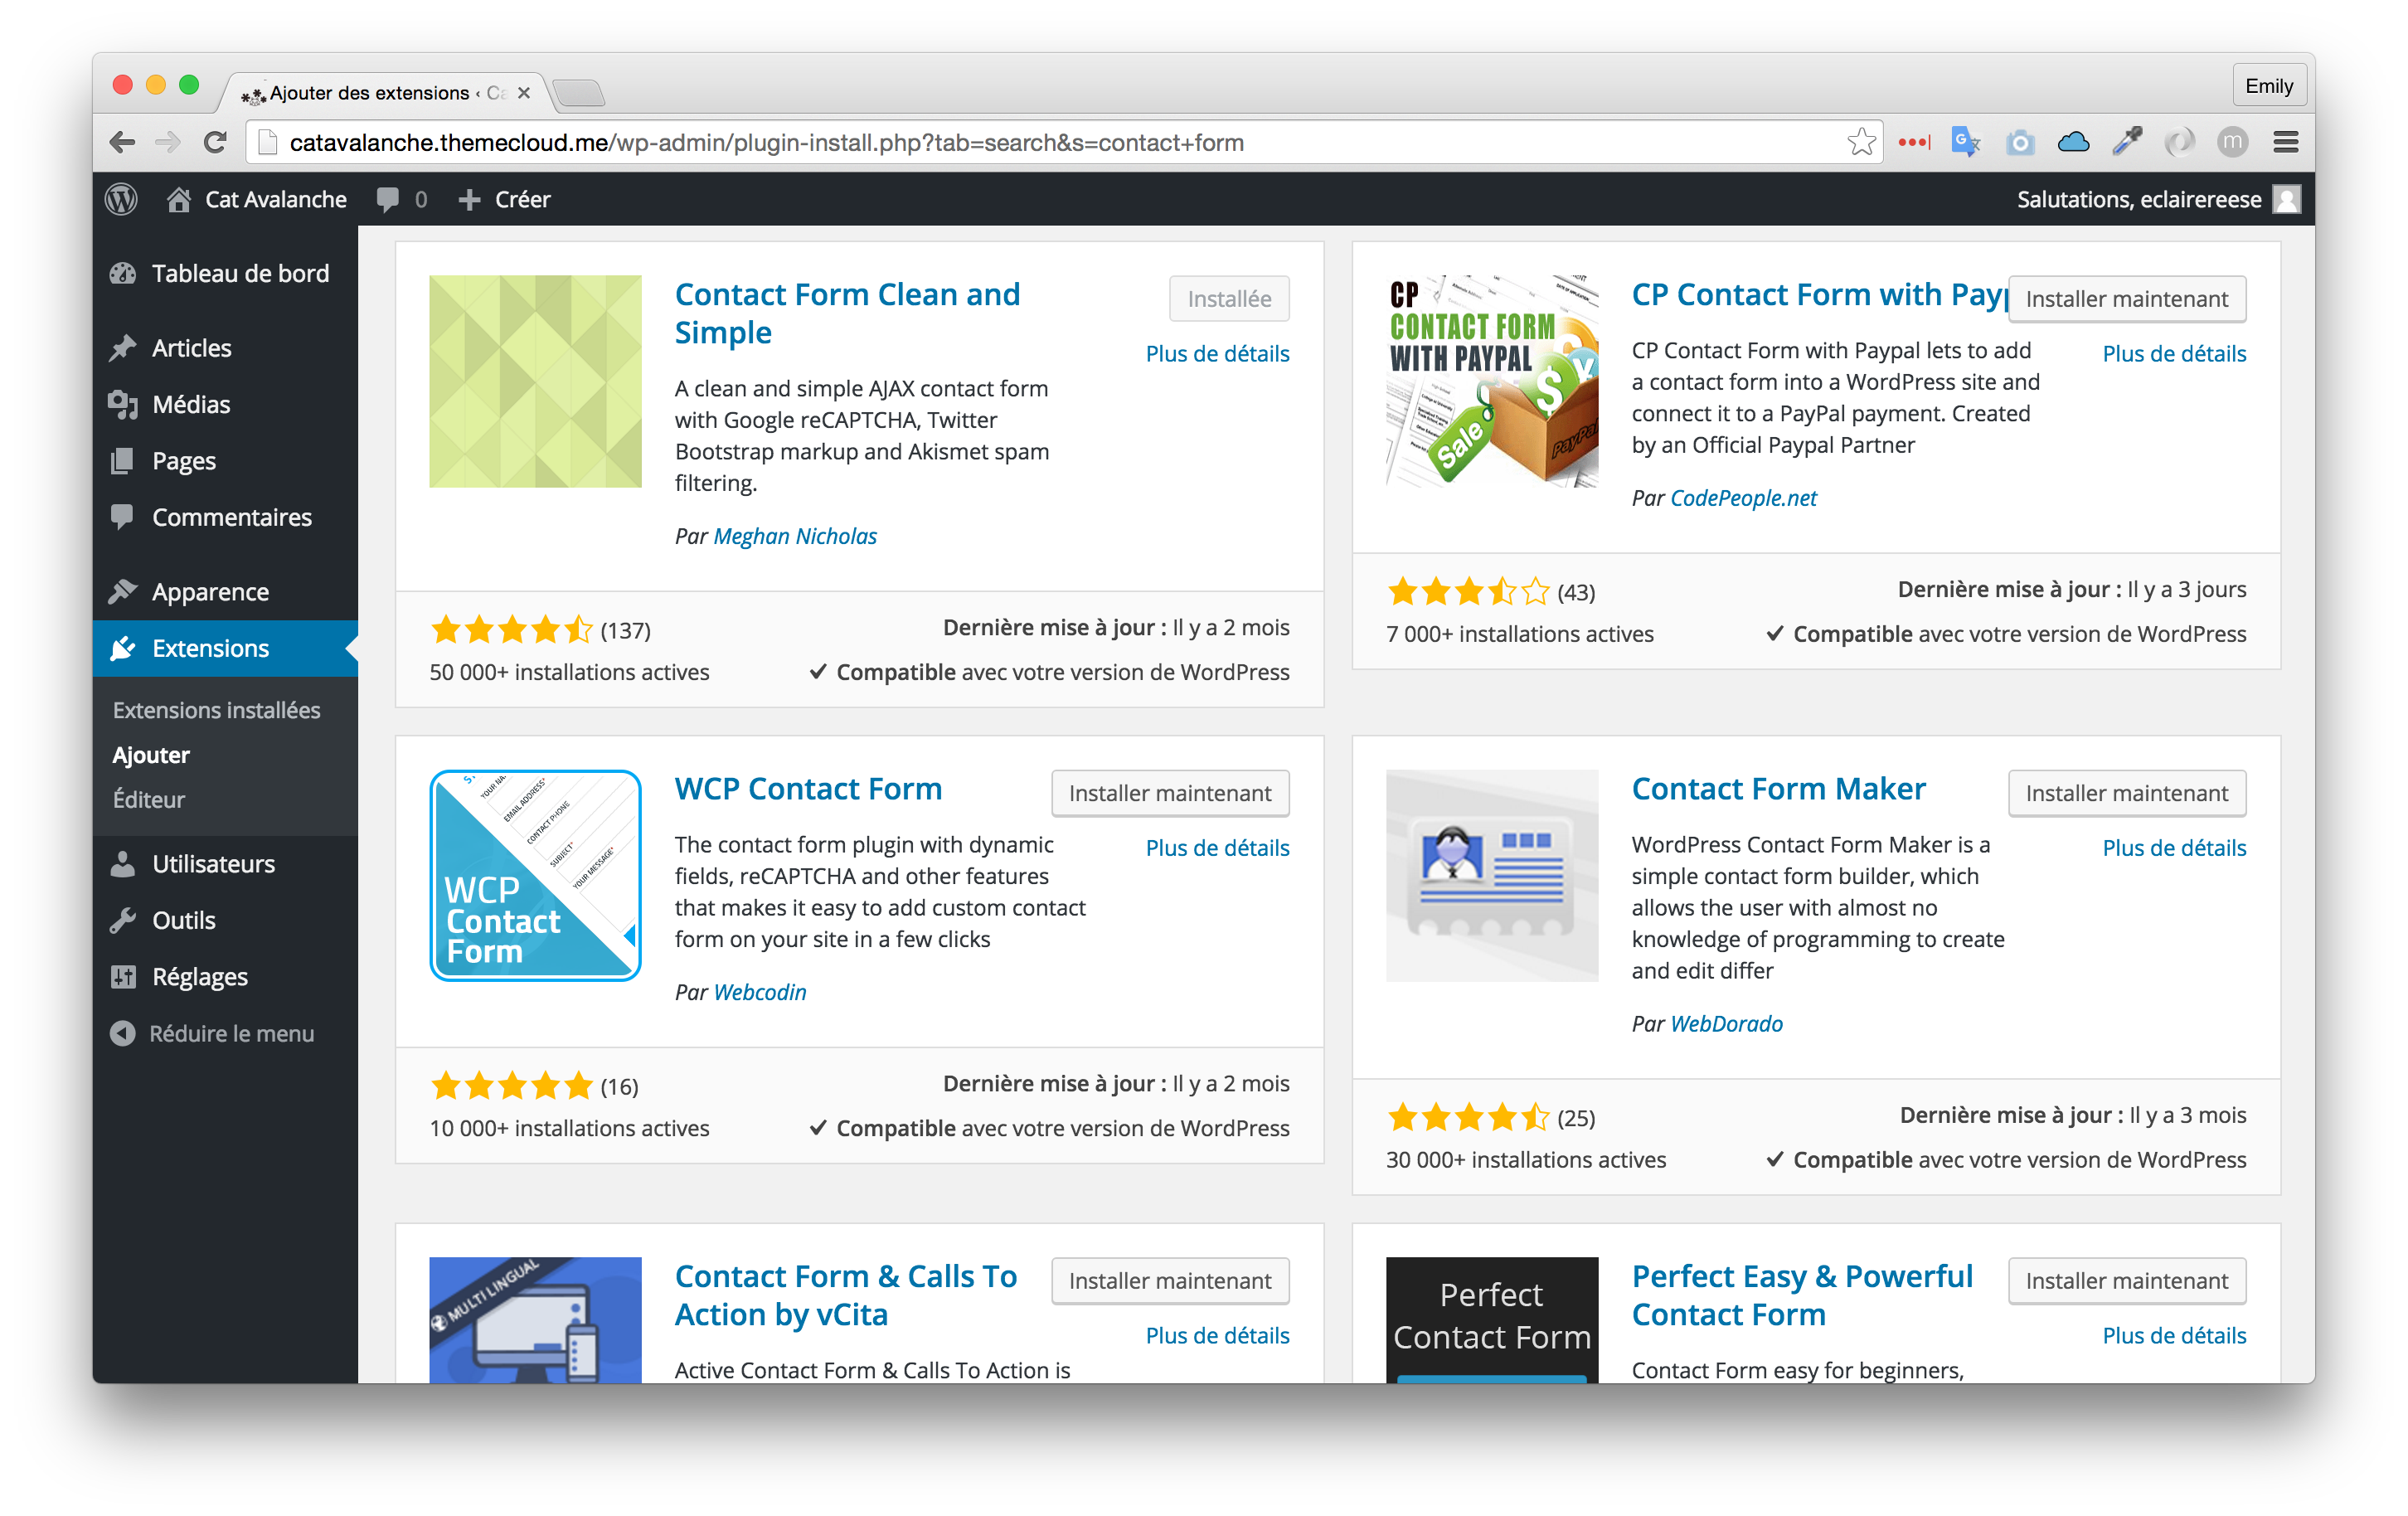Open Google Translate extension icon
The height and width of the screenshot is (1516, 2408).
click(x=1966, y=142)
